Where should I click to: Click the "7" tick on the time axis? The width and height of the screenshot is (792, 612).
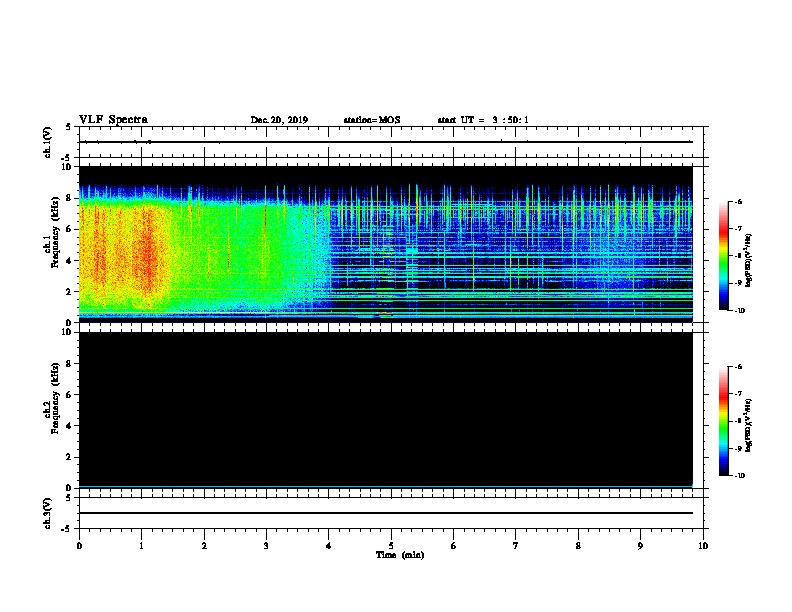point(516,546)
